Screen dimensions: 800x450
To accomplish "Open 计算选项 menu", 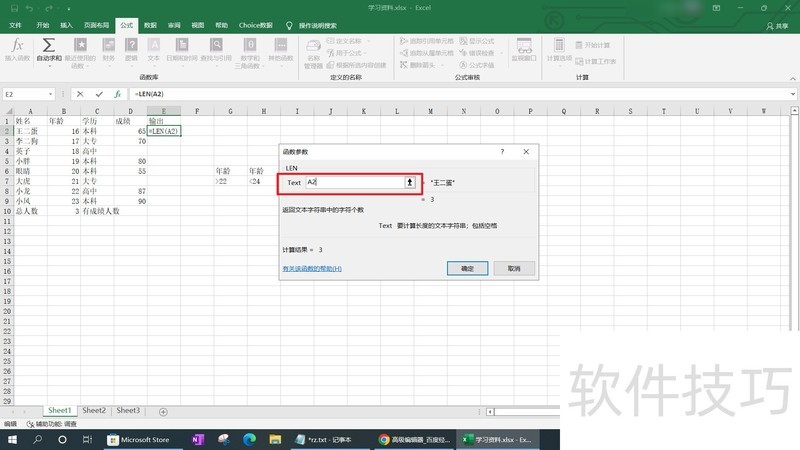I will [559, 49].
